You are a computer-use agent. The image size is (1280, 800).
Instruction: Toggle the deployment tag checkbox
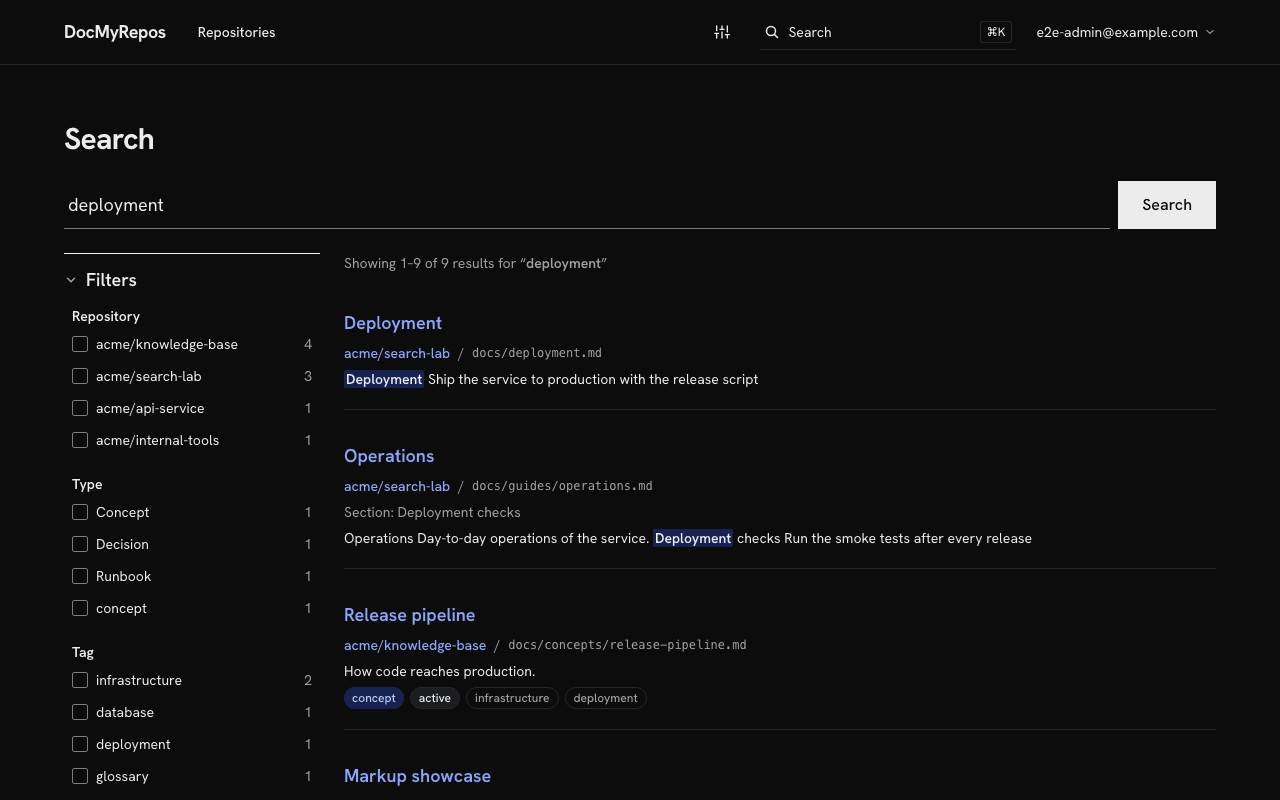point(80,744)
